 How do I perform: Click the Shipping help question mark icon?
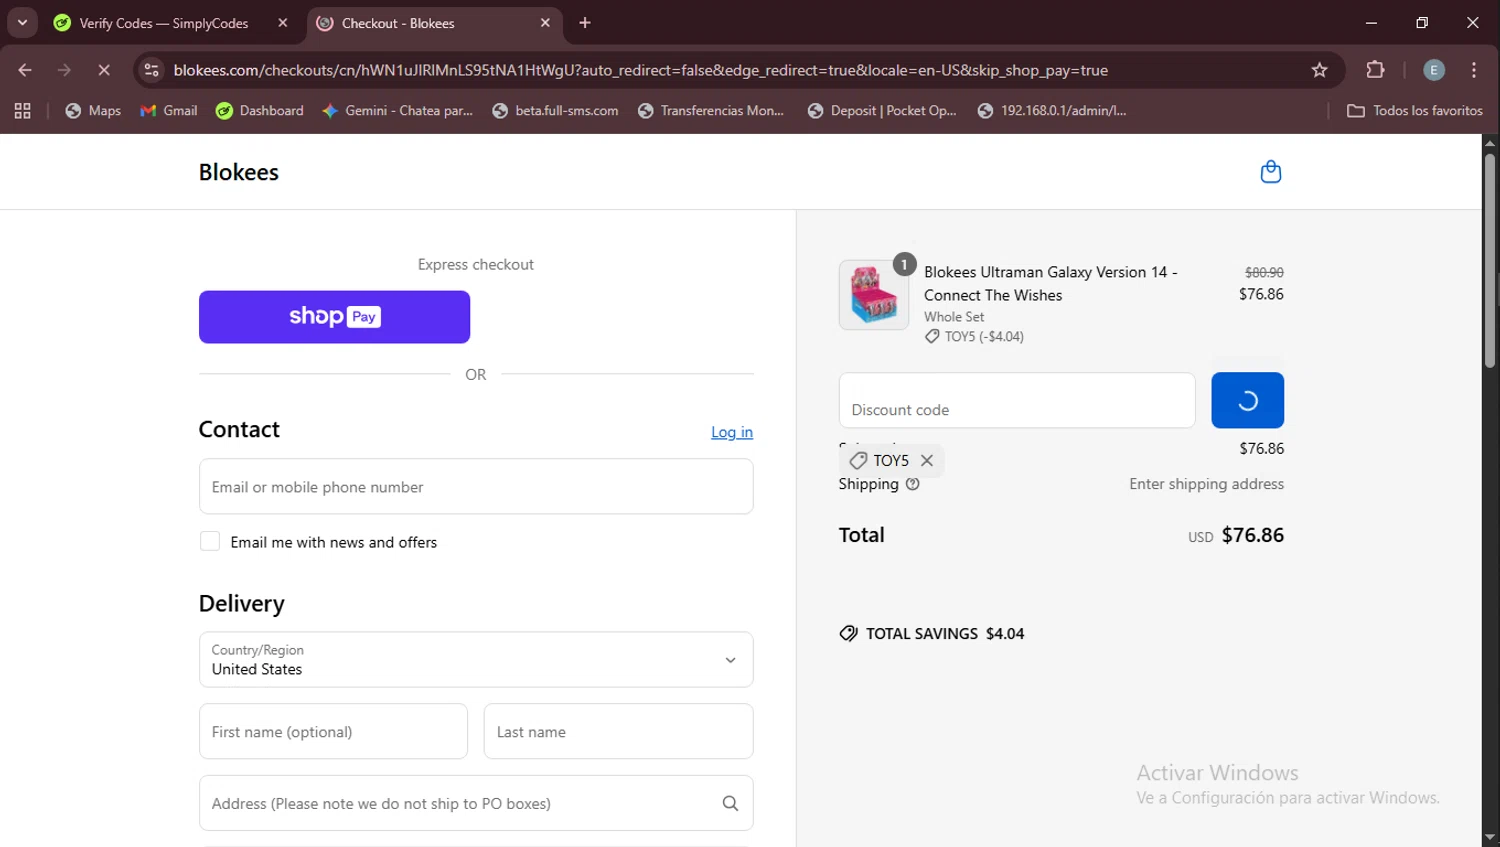coord(912,484)
